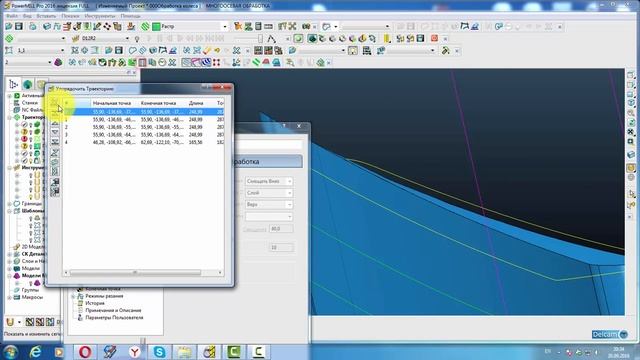
Task: Open Yandex browser from the taskbar
Action: tap(135, 351)
